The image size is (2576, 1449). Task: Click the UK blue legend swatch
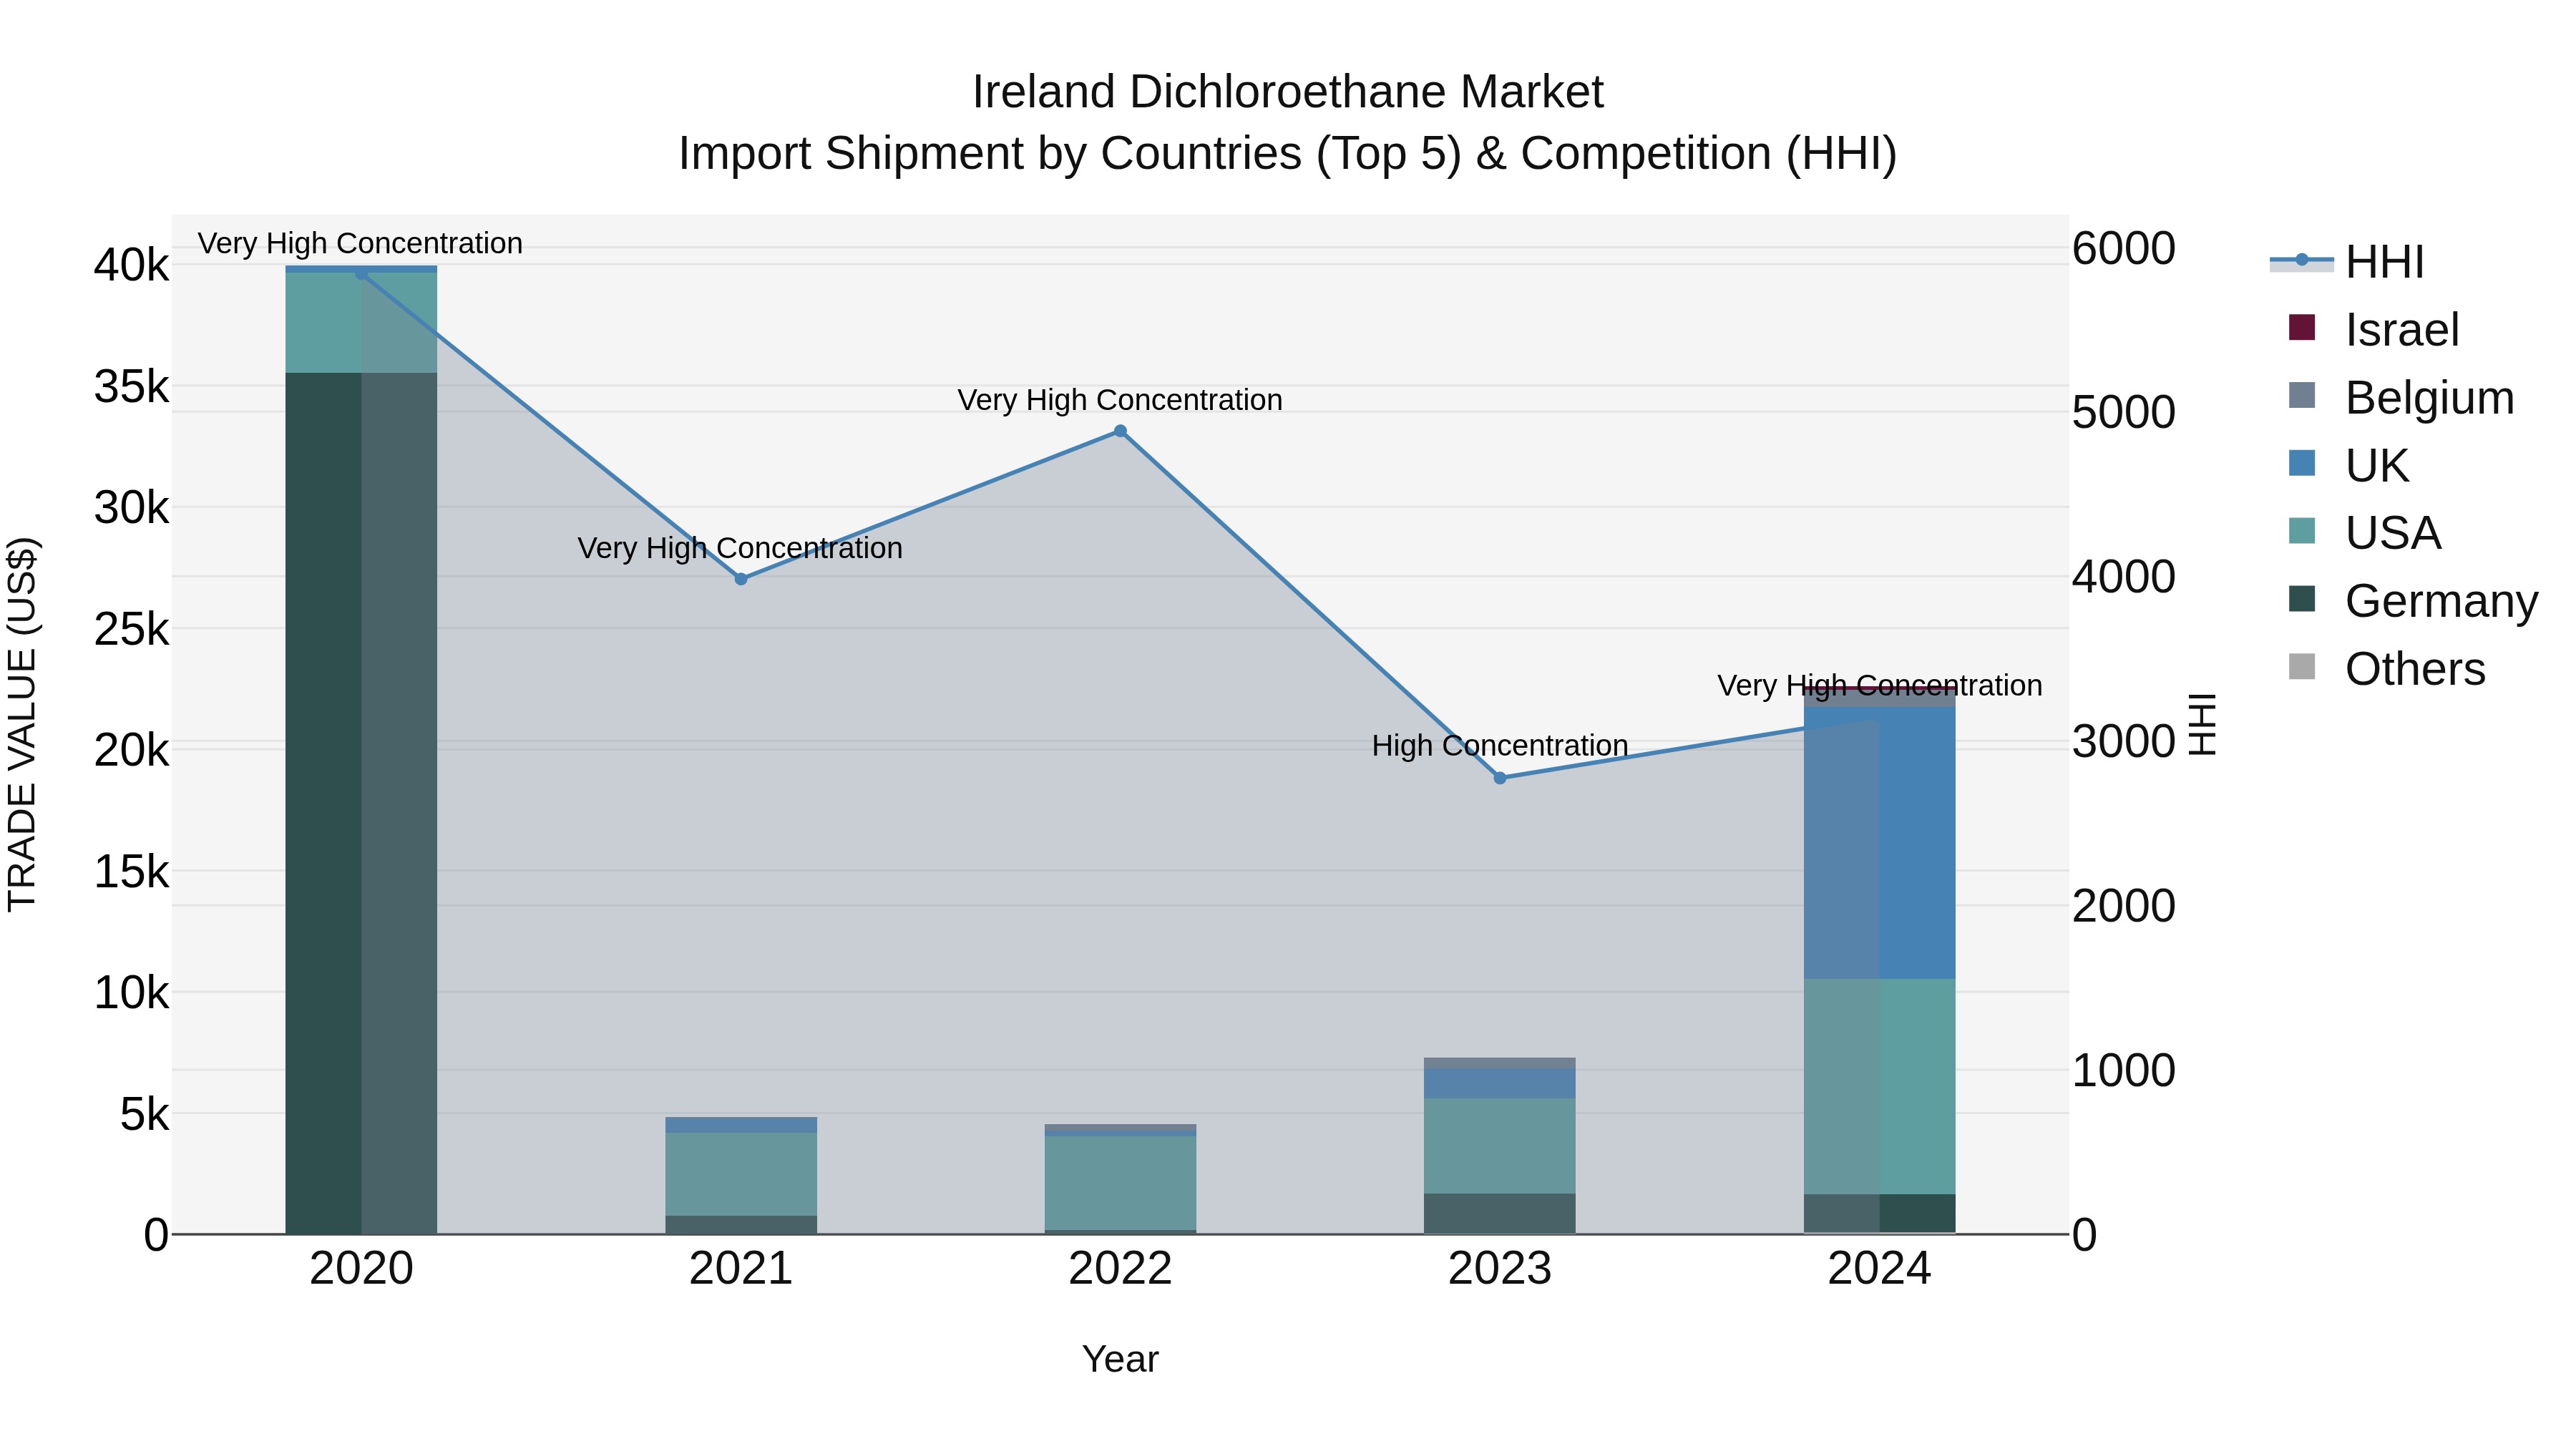coord(2302,463)
